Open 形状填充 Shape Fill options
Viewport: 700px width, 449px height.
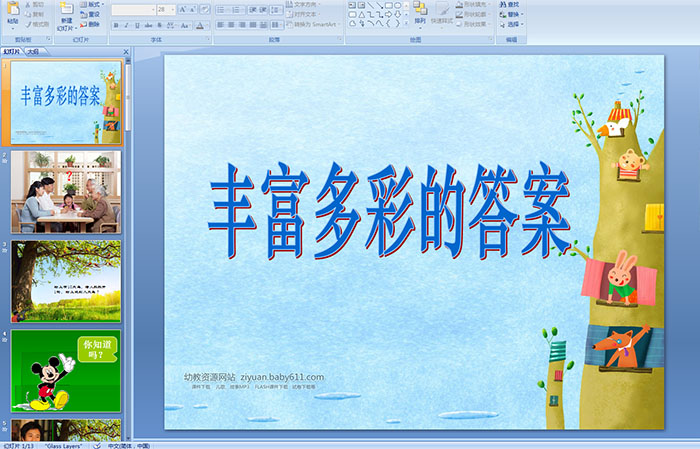(473, 4)
